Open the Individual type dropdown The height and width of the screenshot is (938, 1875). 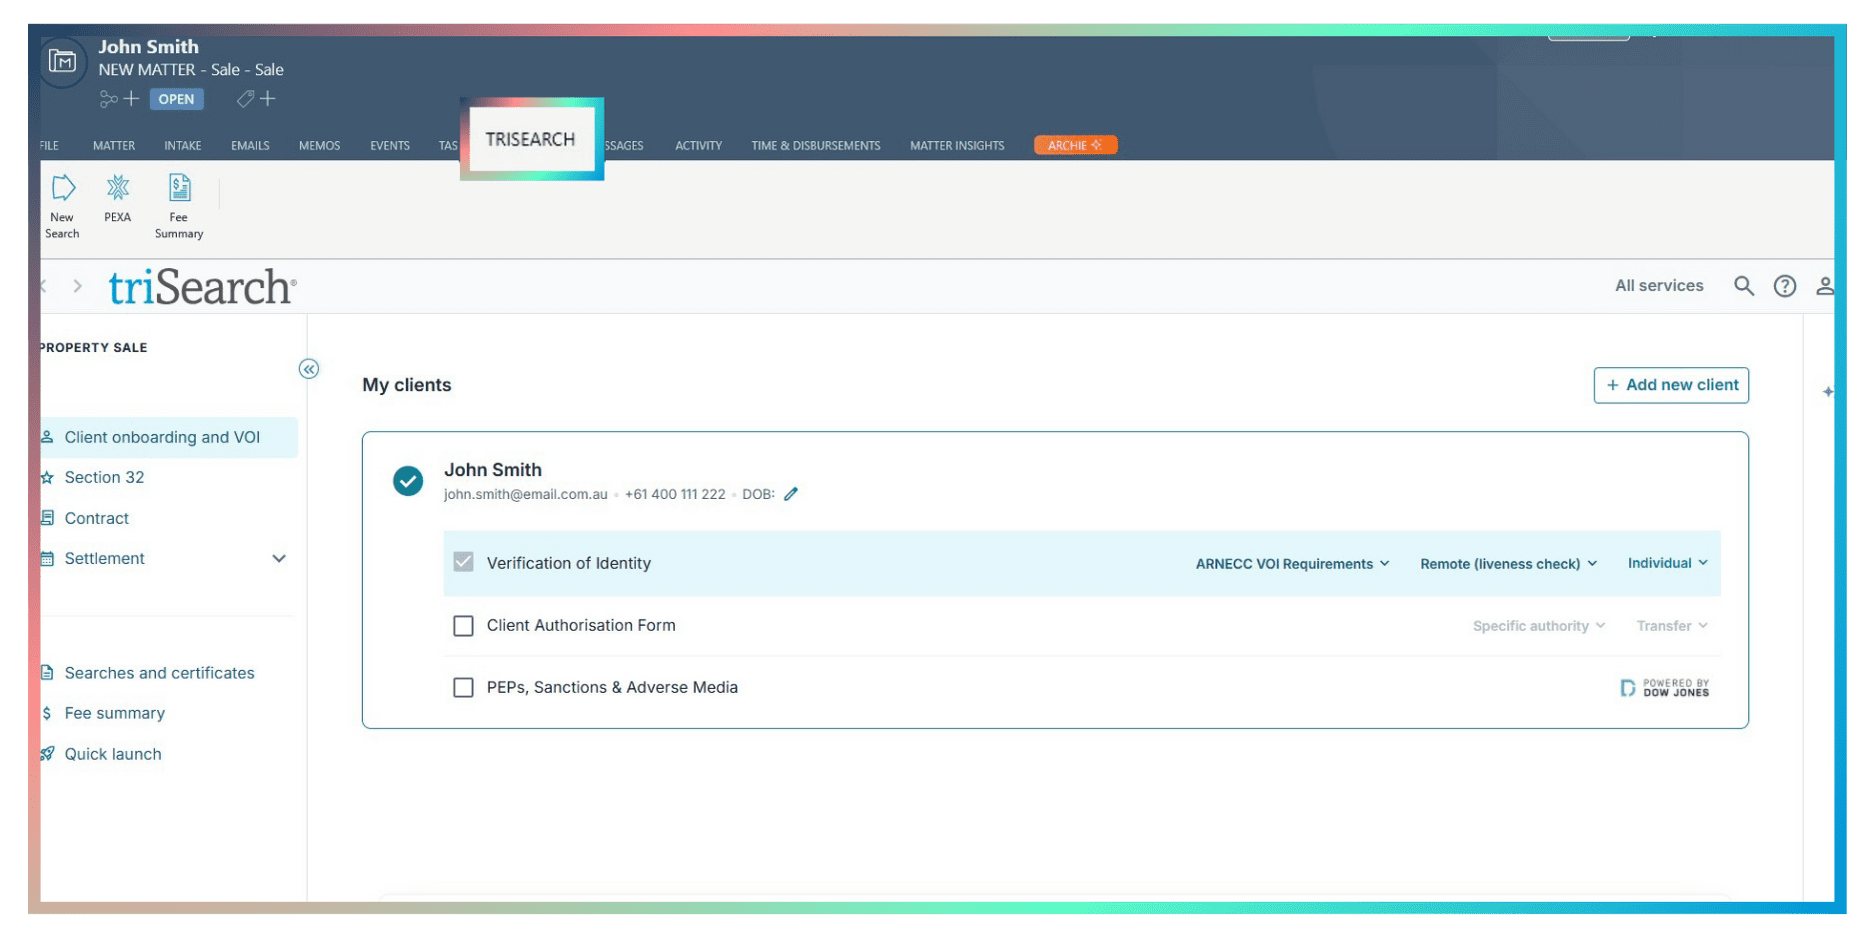(1667, 563)
